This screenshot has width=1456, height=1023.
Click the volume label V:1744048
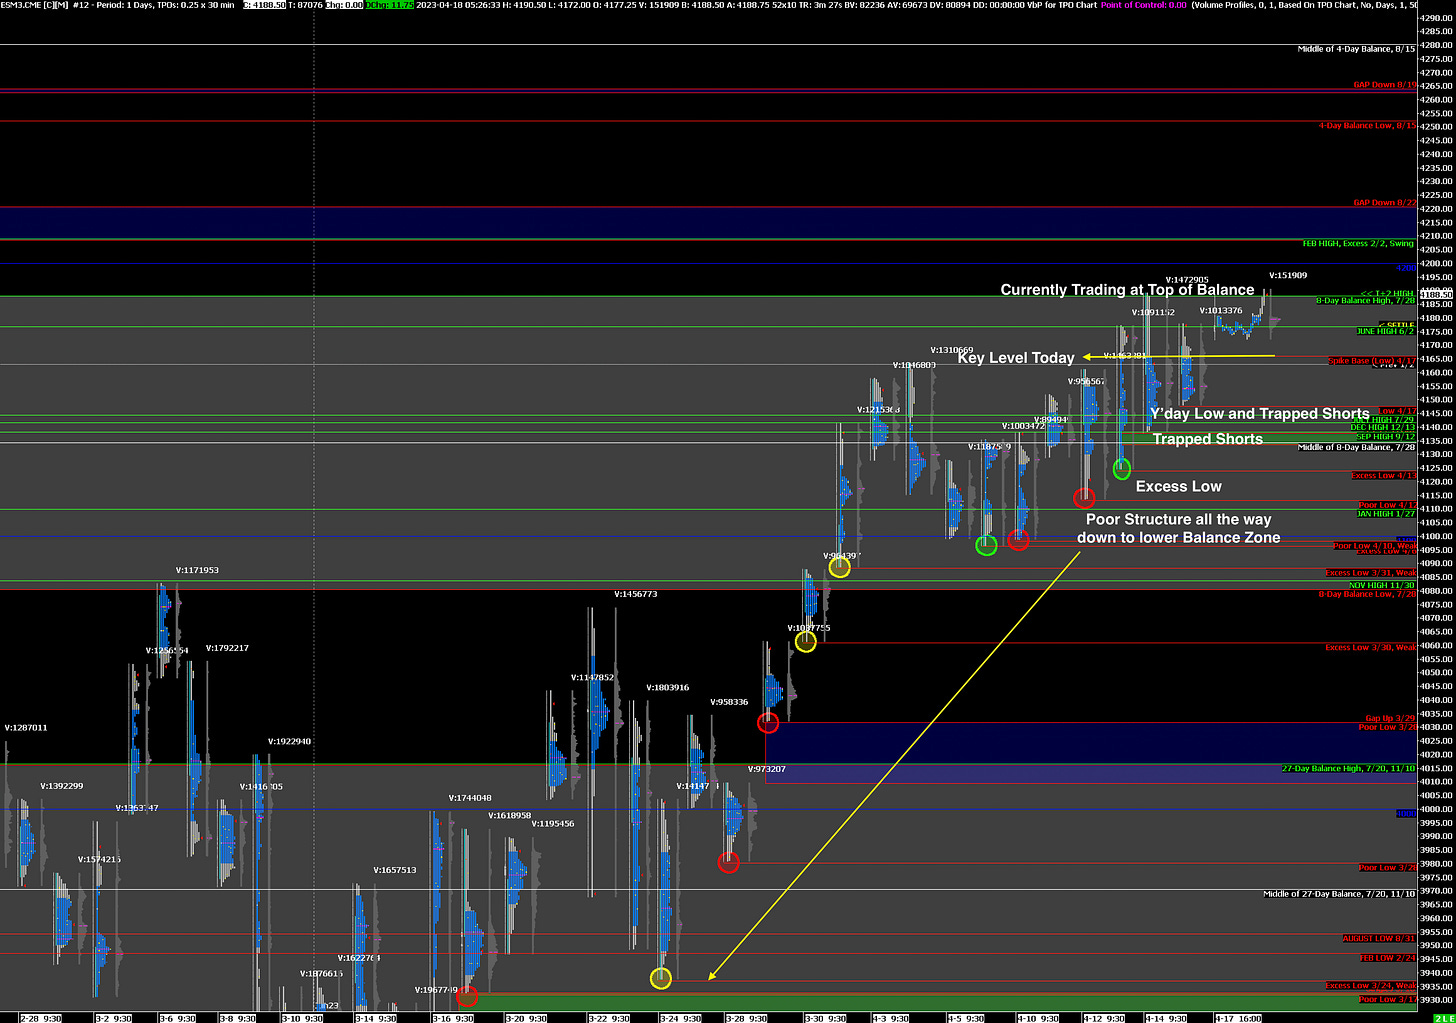point(470,799)
